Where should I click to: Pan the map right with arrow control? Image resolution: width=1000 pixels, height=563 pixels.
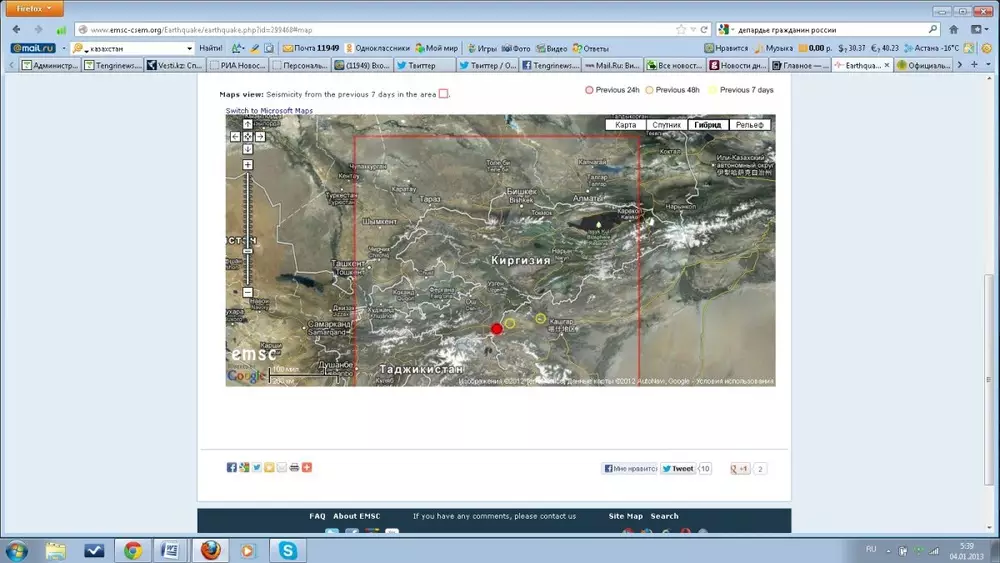[x=260, y=137]
